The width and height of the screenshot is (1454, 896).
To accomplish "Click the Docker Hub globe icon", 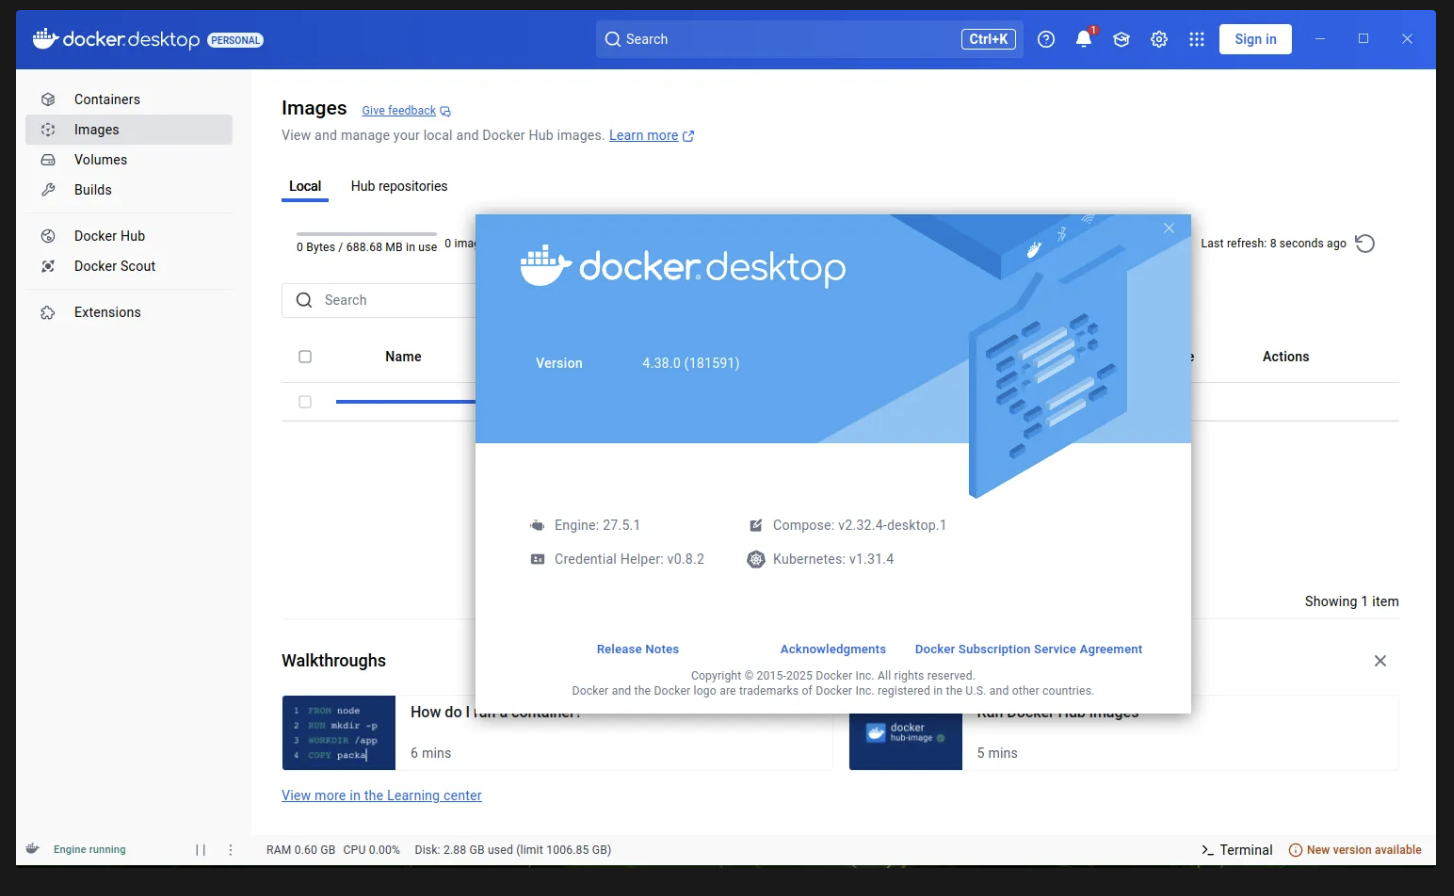I will [x=48, y=236].
